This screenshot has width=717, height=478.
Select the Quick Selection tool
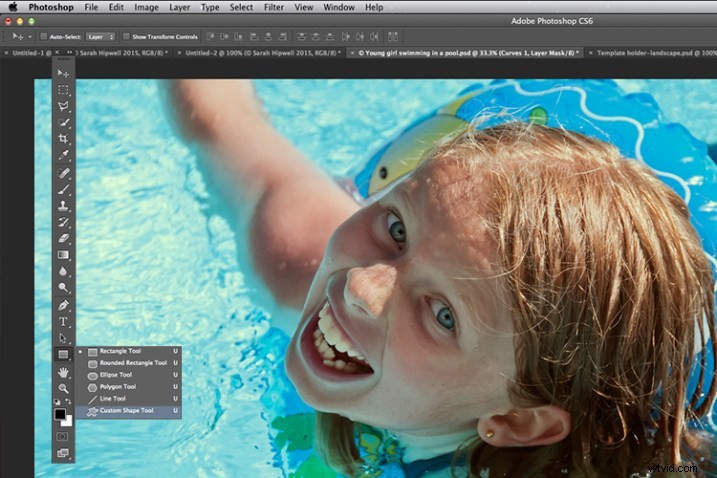[63, 123]
